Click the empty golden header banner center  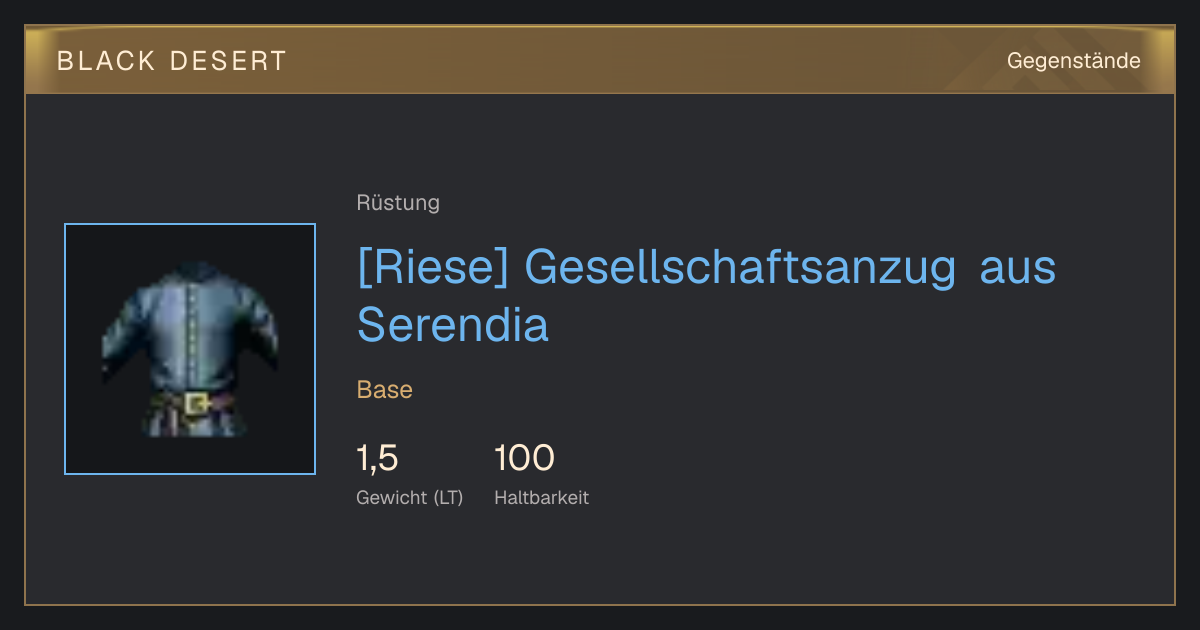pyautogui.click(x=600, y=61)
